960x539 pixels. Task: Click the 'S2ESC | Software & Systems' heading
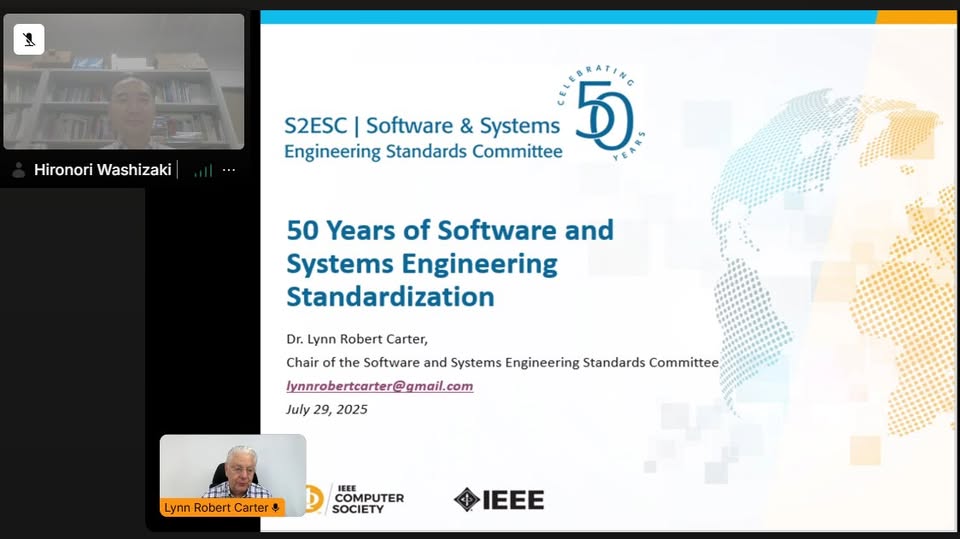tap(422, 126)
